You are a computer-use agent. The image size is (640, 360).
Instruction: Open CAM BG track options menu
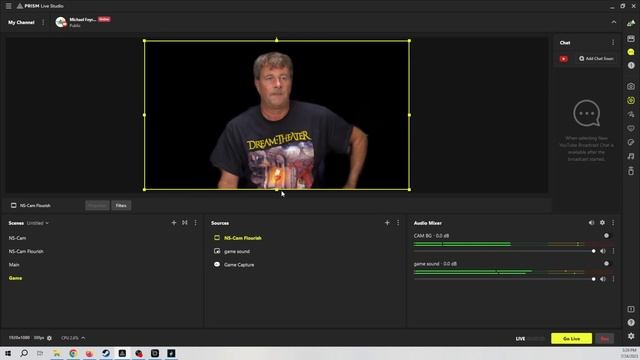point(613,251)
